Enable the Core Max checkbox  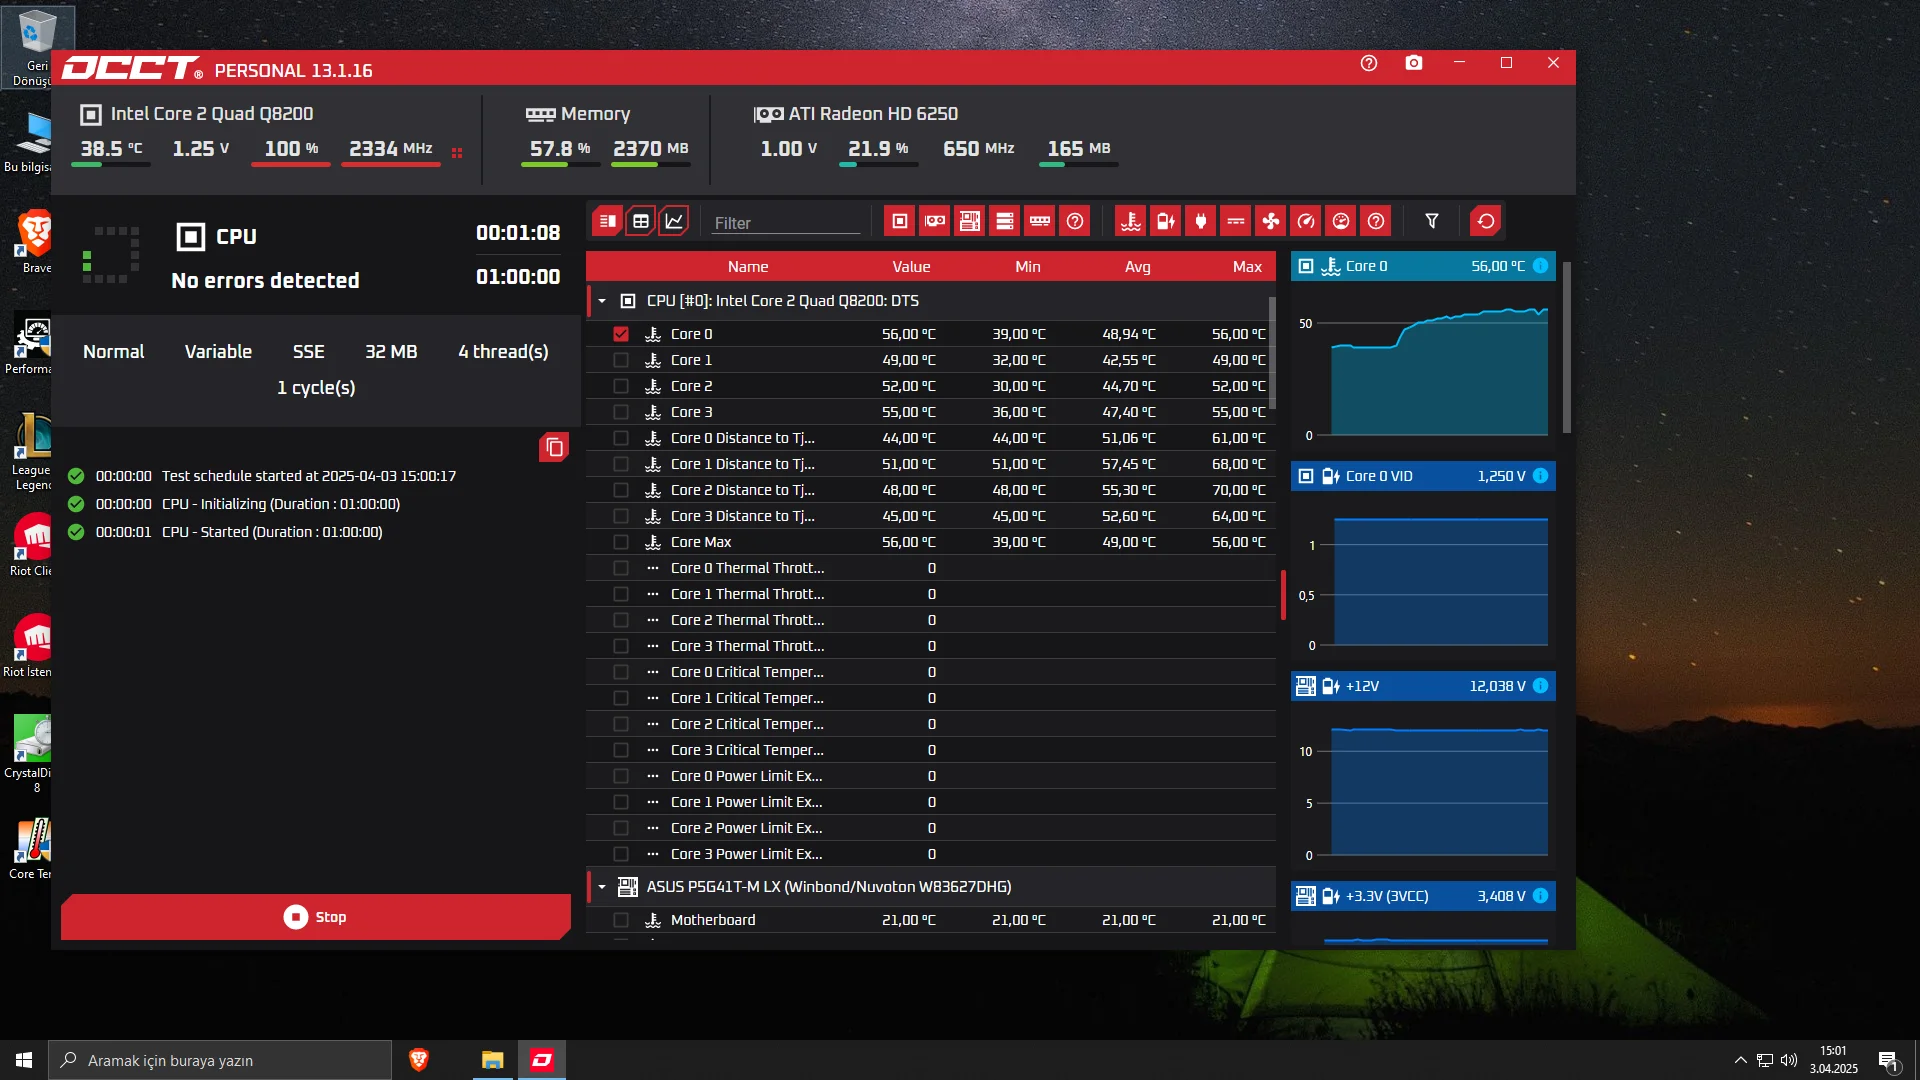[621, 542]
